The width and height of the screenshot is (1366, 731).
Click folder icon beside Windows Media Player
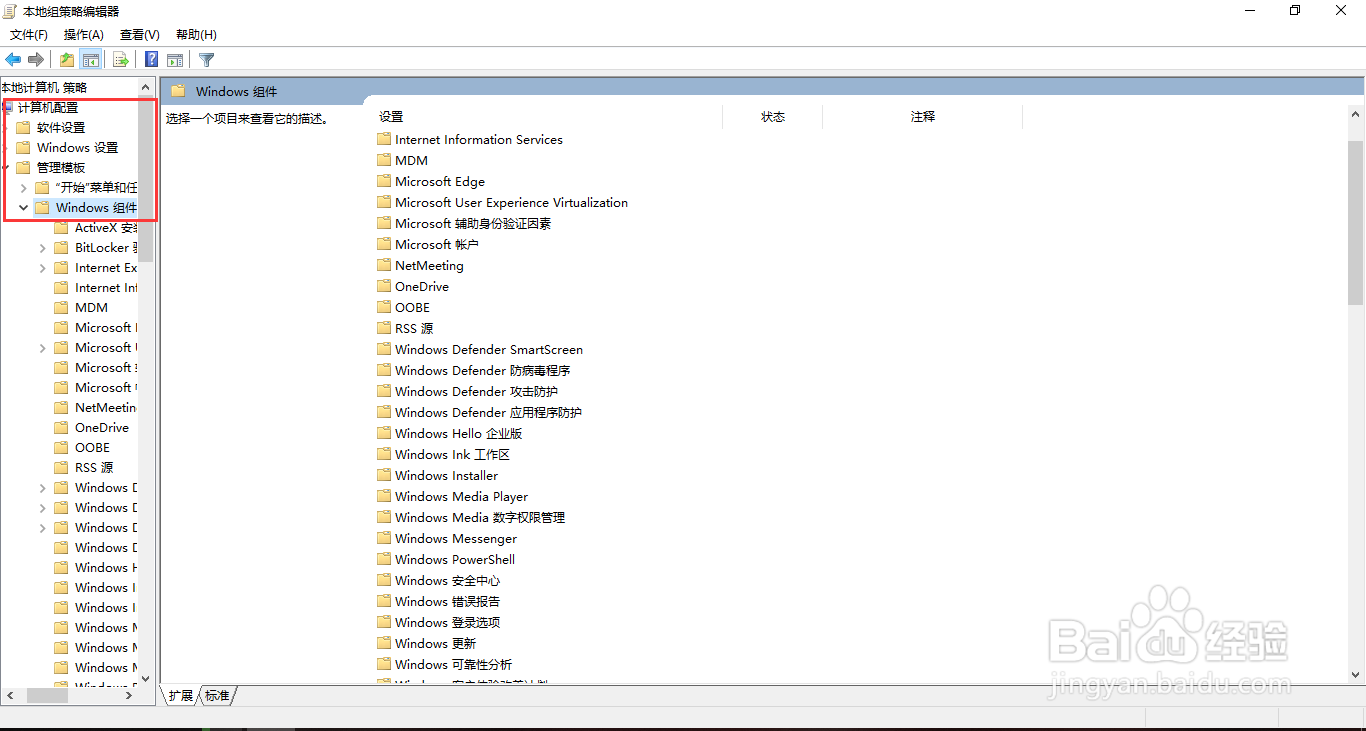[384, 496]
